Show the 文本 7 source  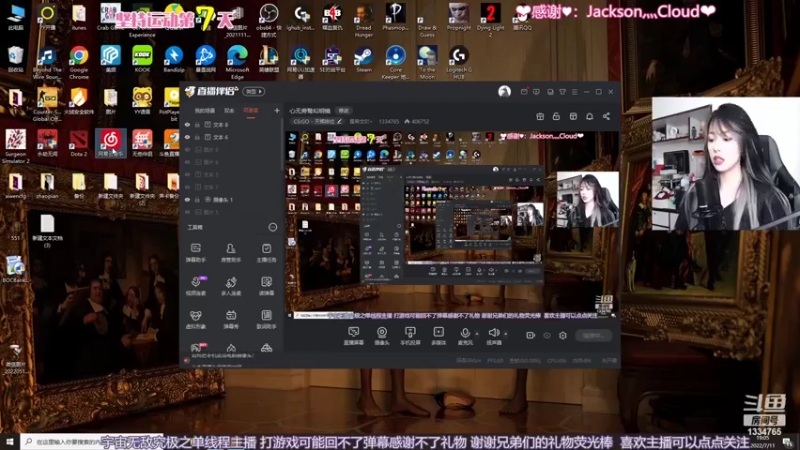coord(187,187)
